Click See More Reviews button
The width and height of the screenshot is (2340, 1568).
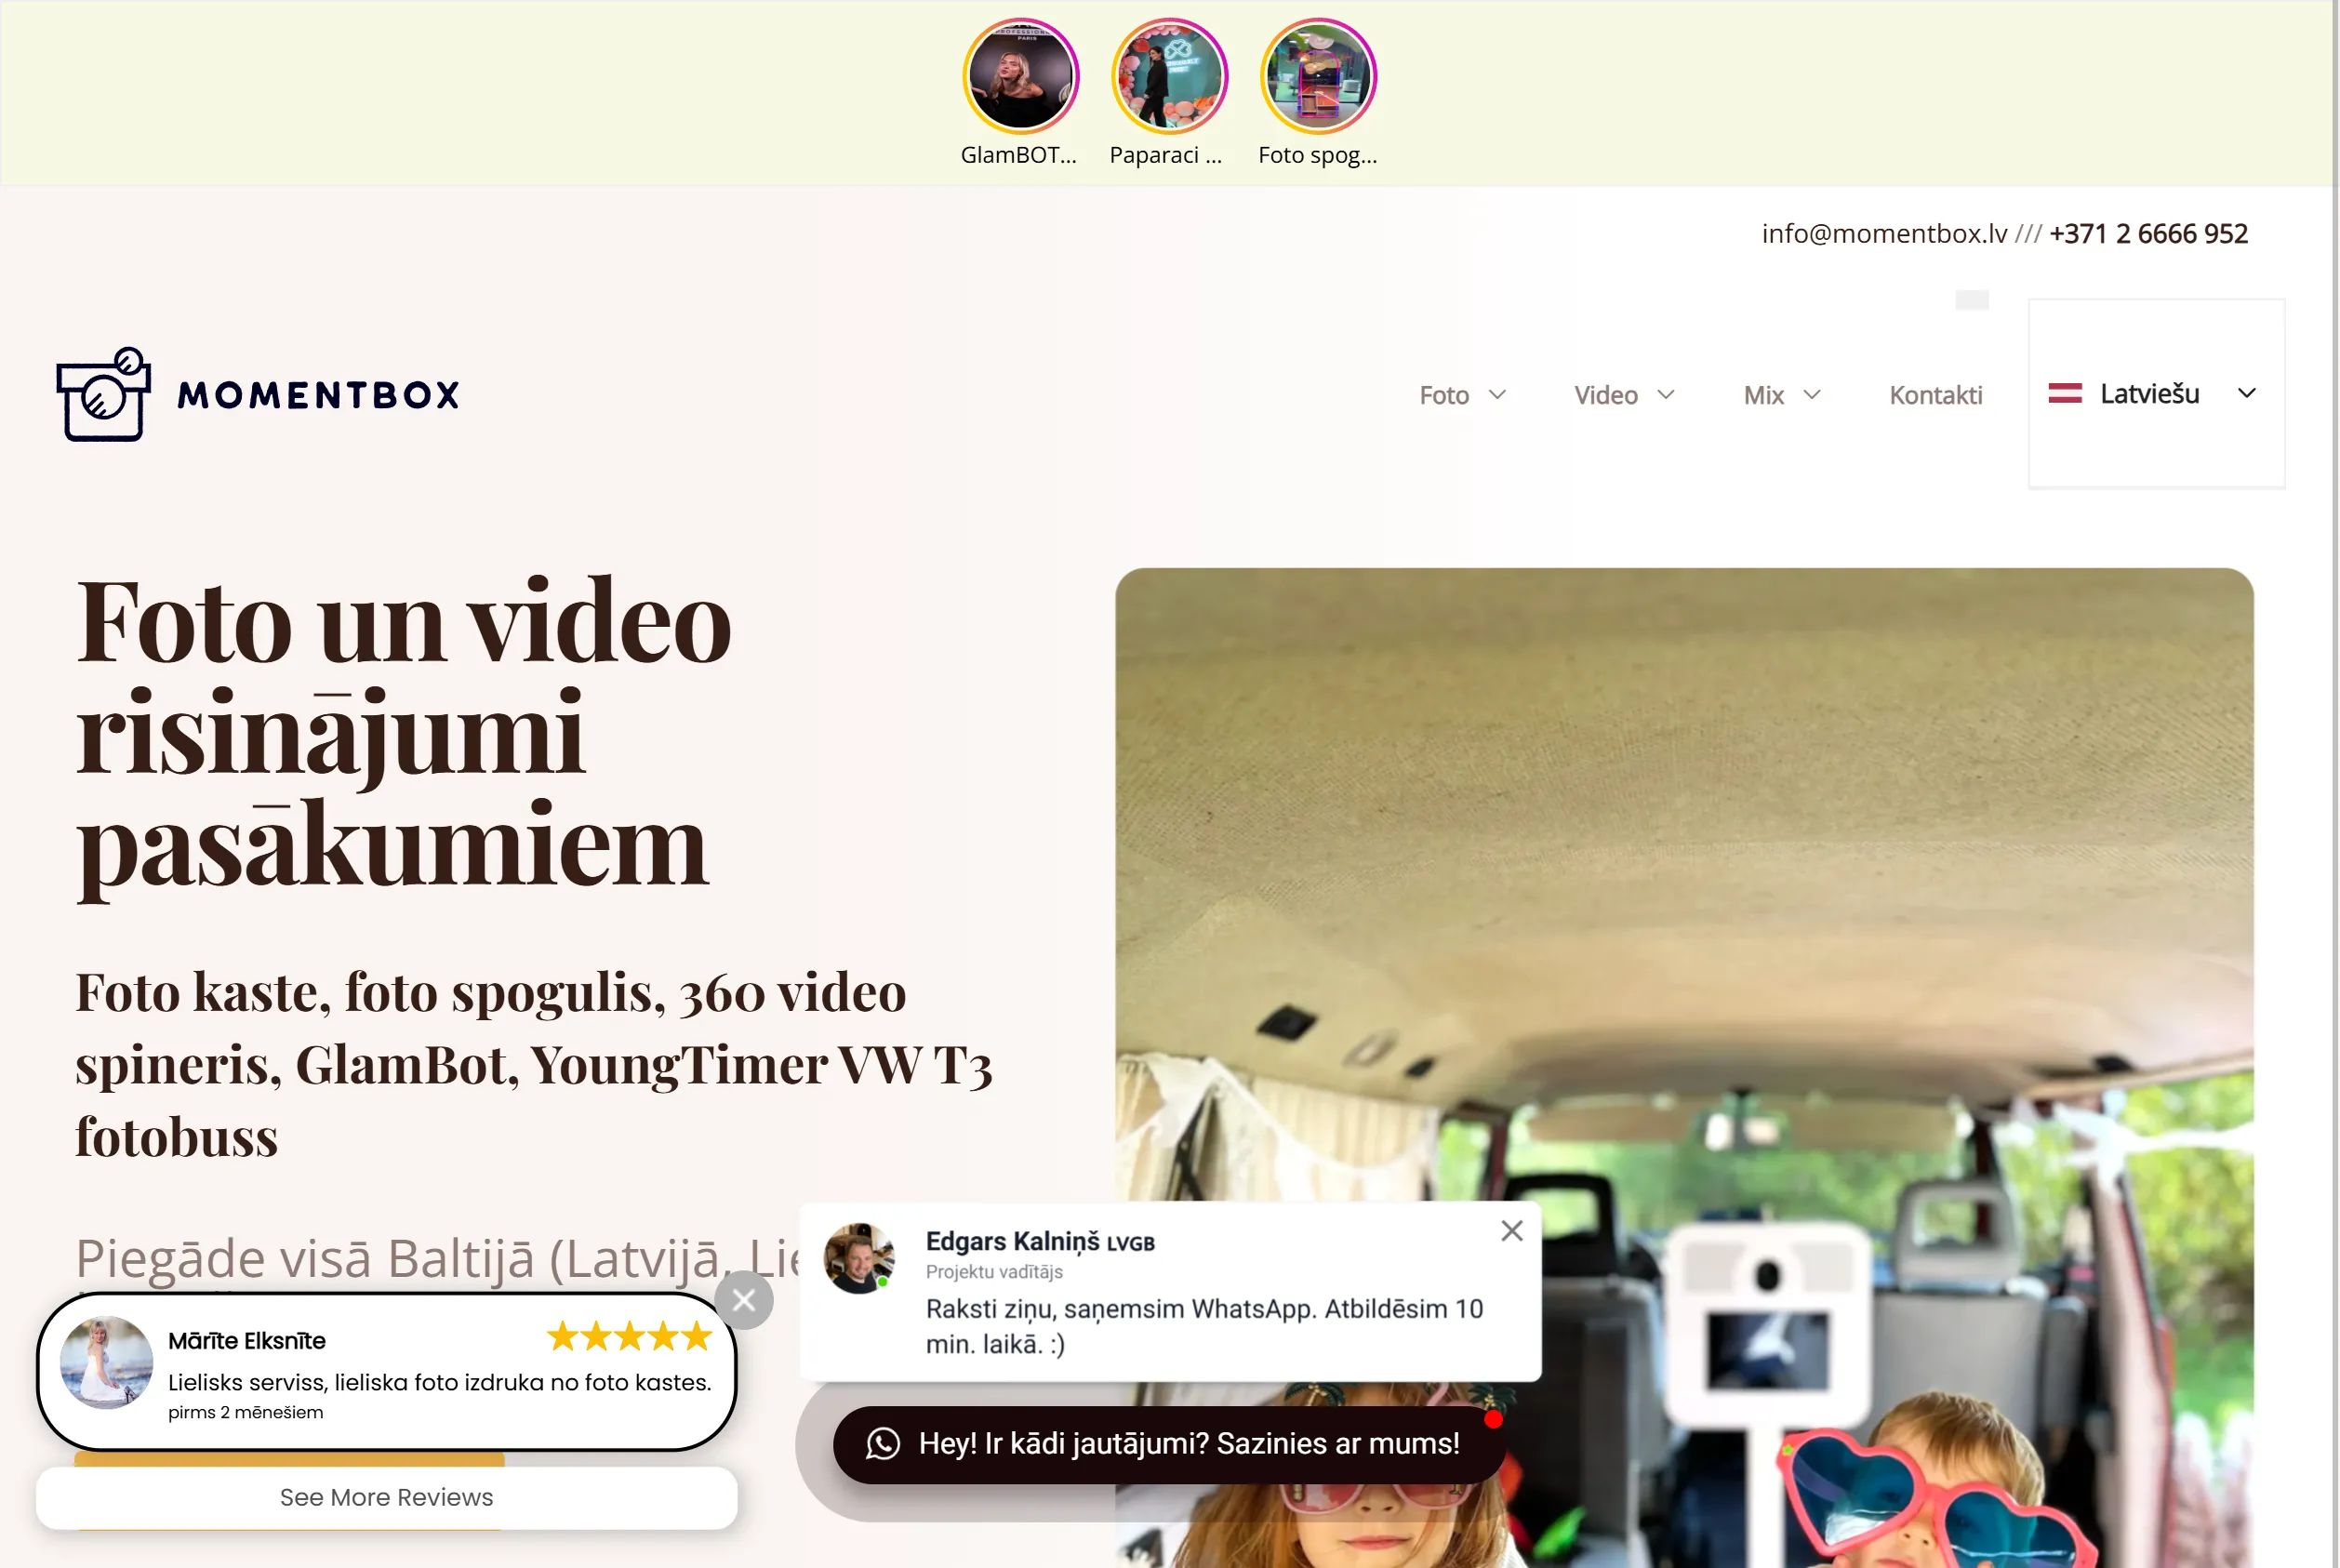point(387,1497)
